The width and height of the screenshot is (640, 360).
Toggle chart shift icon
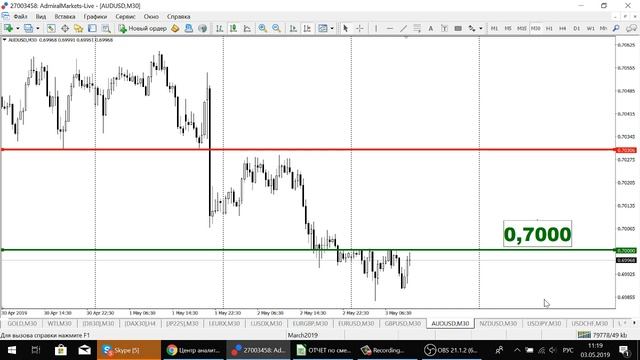click(307, 28)
